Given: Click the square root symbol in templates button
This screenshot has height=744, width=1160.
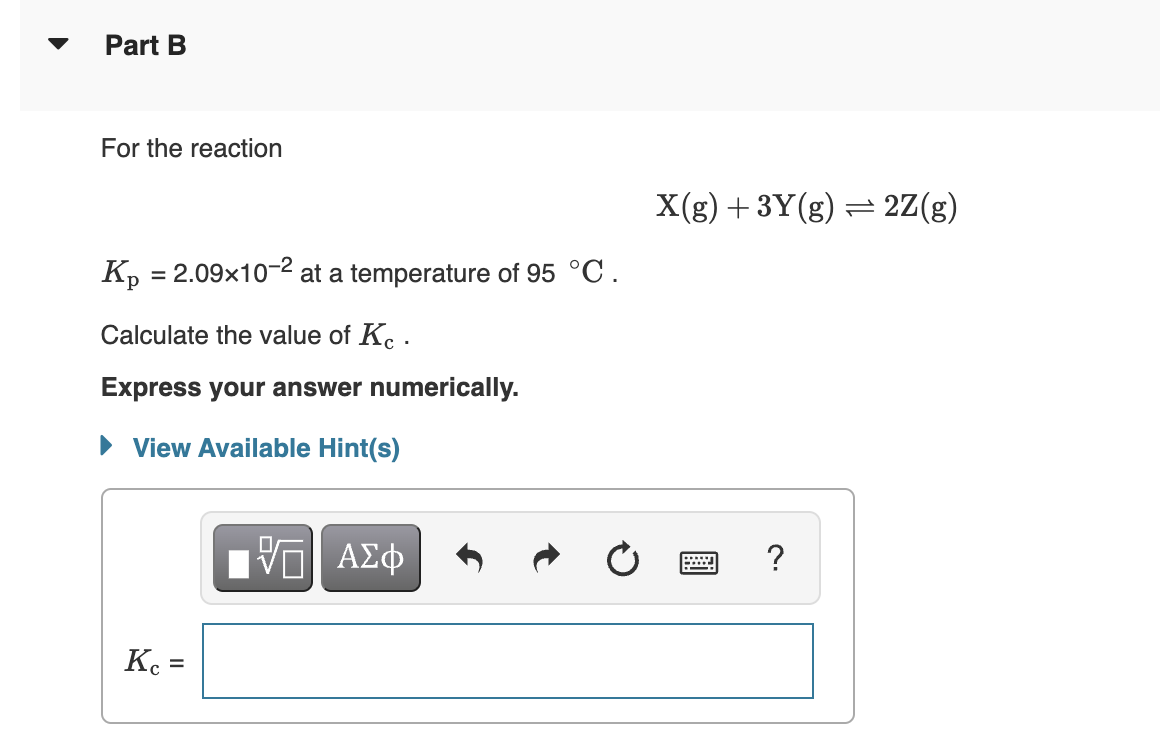Looking at the screenshot, I should tap(279, 558).
